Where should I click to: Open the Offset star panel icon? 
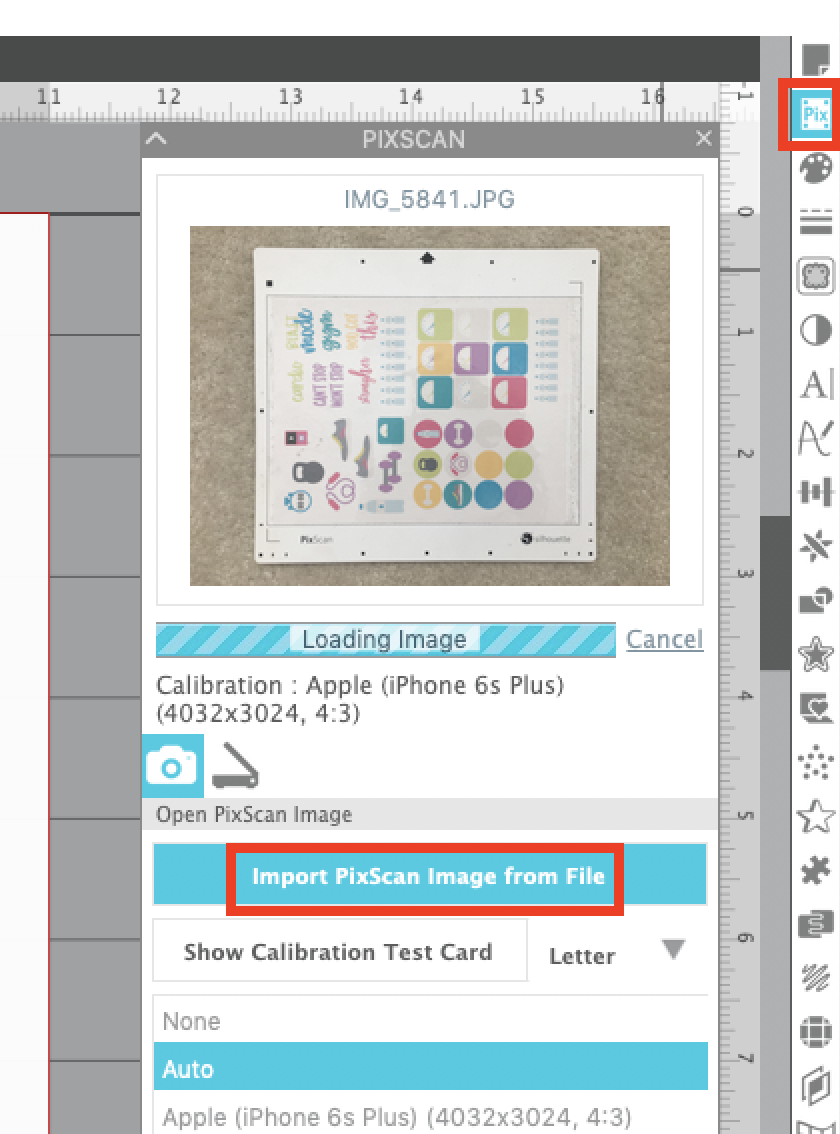click(x=815, y=654)
